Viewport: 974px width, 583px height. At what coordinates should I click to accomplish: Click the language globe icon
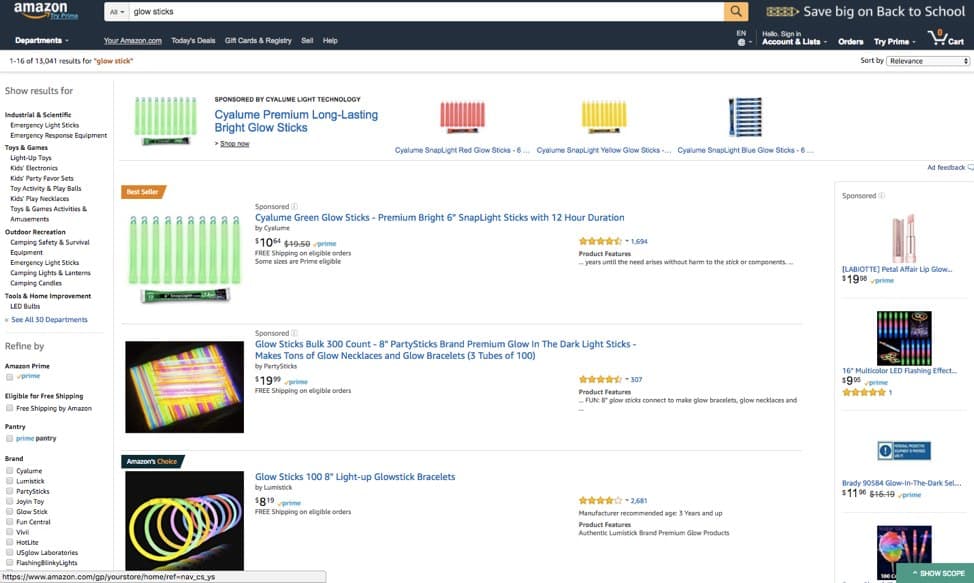[741, 42]
